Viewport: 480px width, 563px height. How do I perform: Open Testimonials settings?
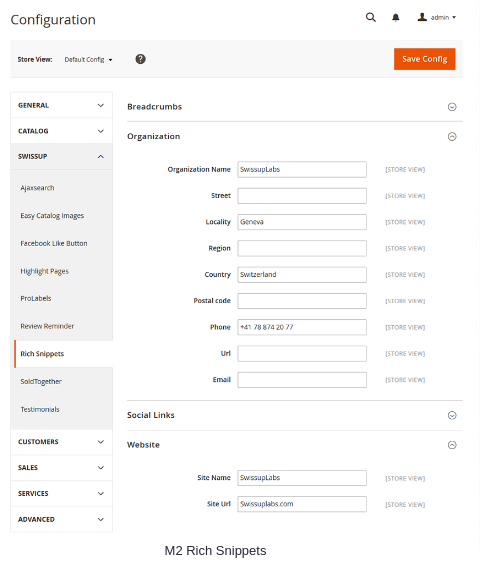pos(40,409)
